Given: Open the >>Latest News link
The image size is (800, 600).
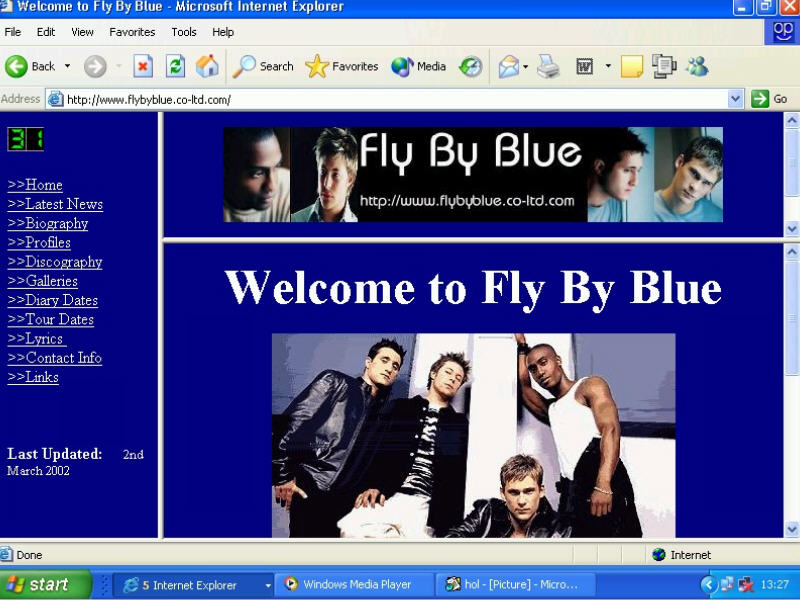Looking at the screenshot, I should coord(55,204).
